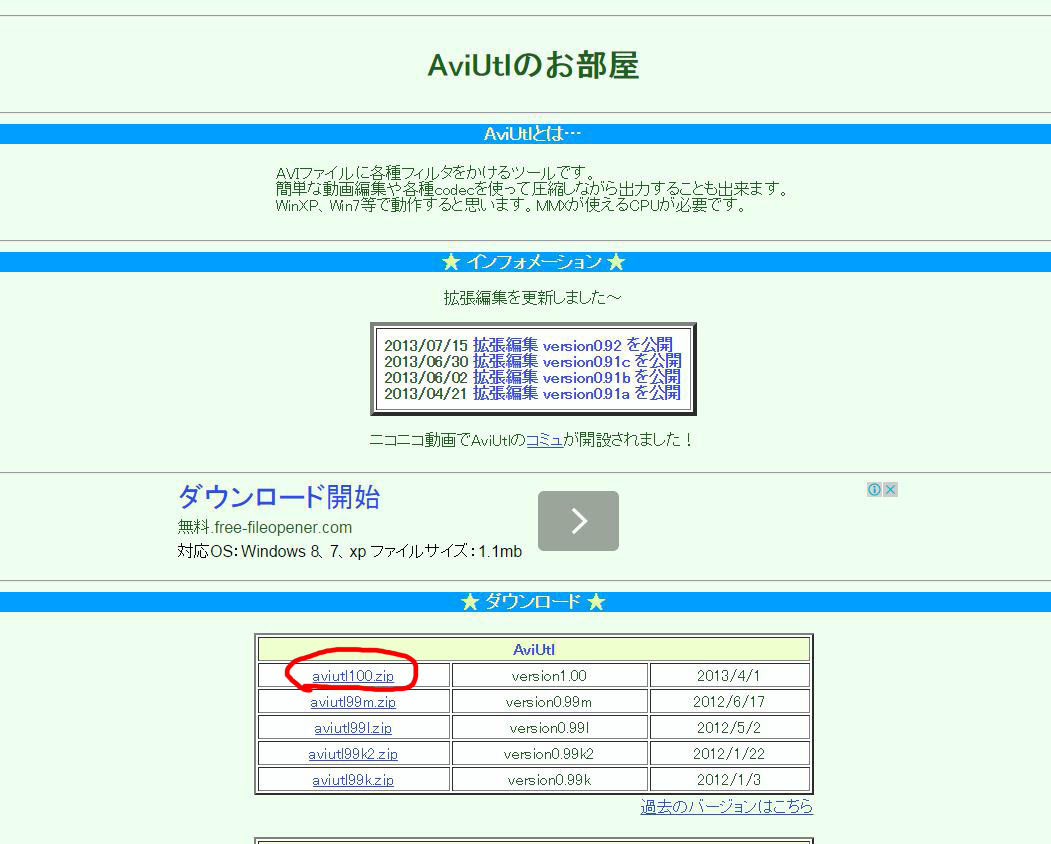Click the AviUtlのお部屋 page title
Screen dimensions: 1051x844
[534, 65]
